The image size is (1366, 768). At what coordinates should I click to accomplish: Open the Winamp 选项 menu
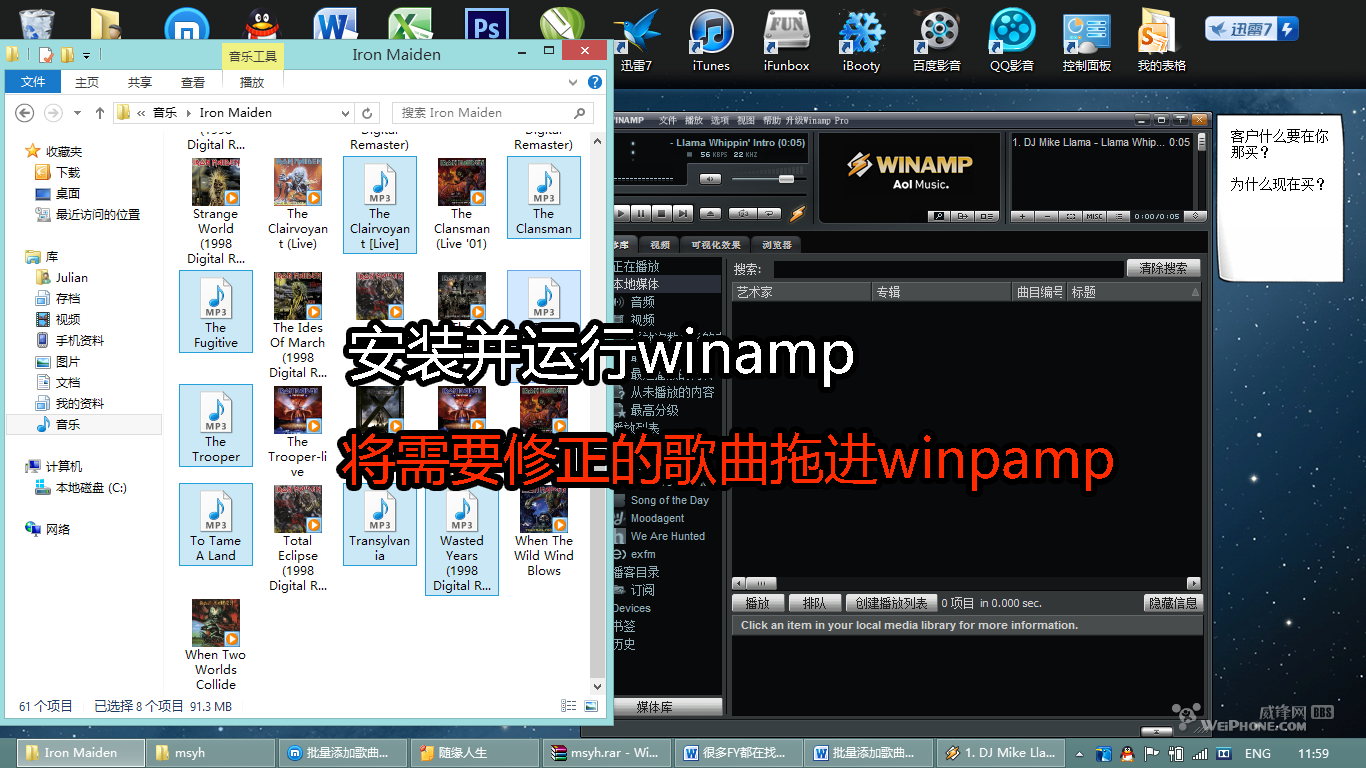click(x=720, y=121)
